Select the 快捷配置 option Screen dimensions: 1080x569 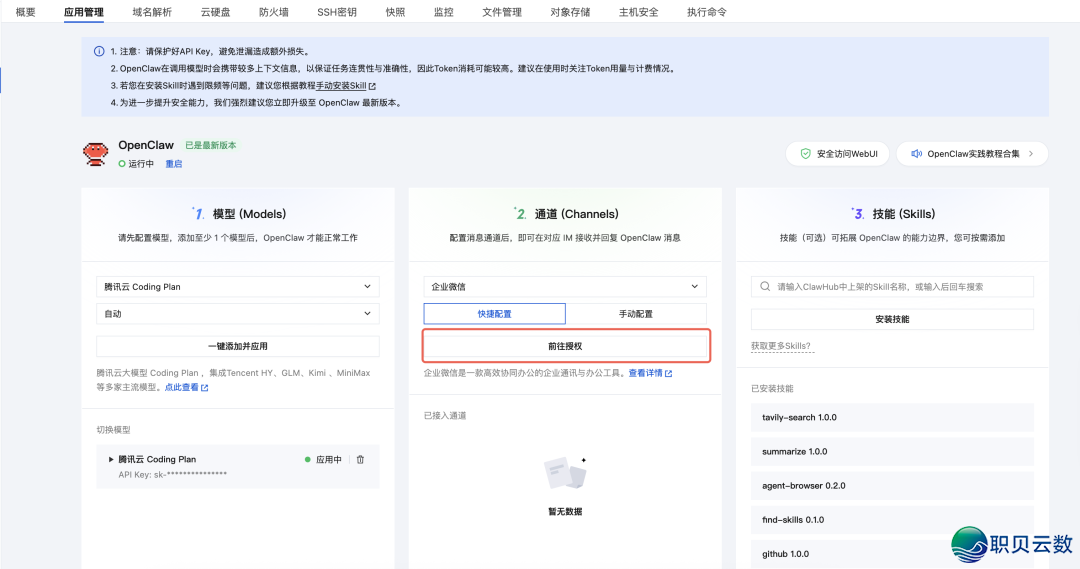click(495, 313)
